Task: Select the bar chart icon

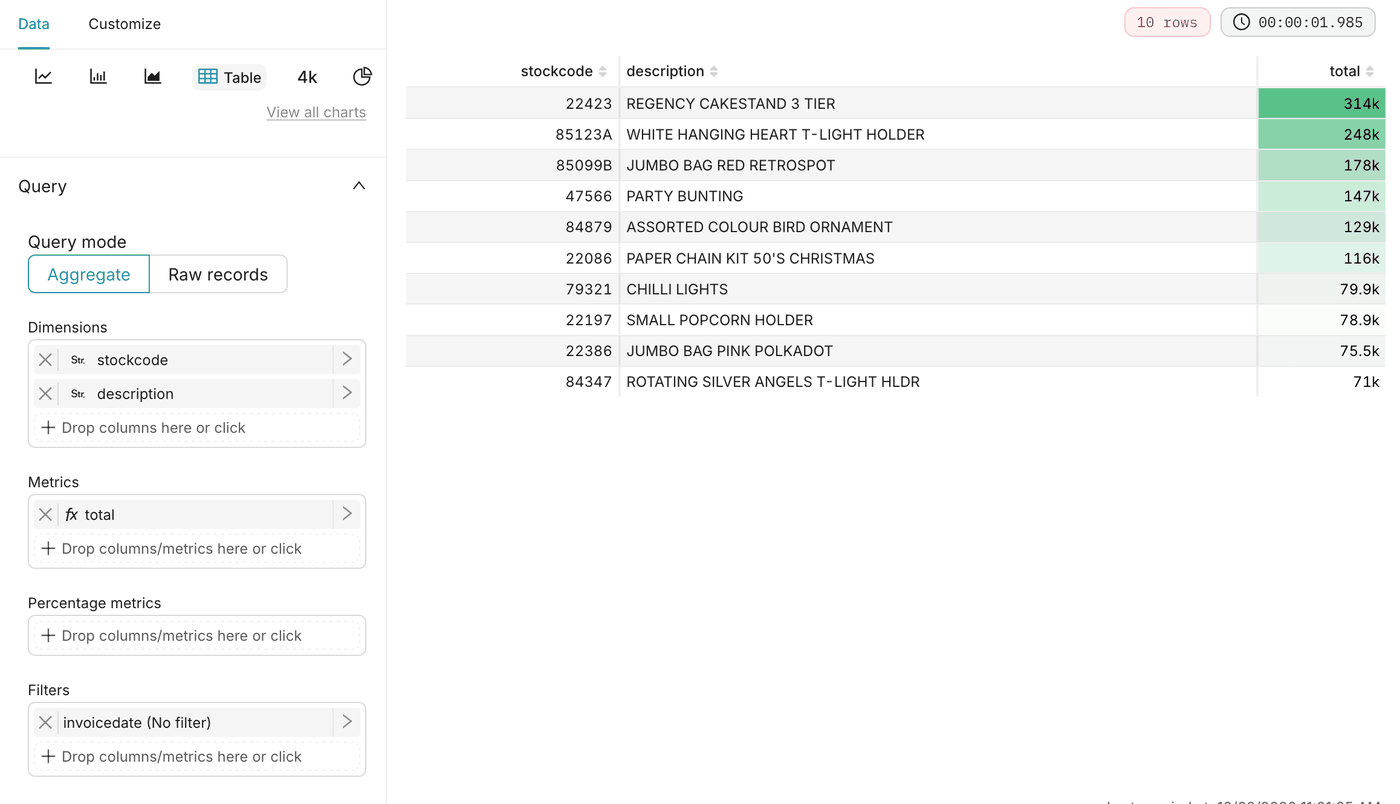Action: 98,77
